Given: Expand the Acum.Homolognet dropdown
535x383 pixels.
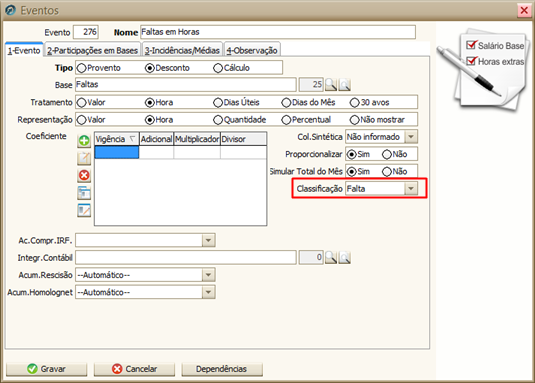Looking at the screenshot, I should (x=208, y=292).
